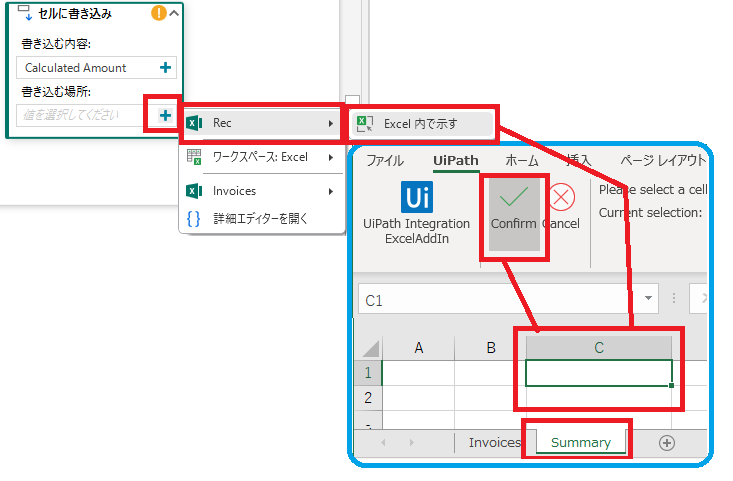Switch to the Invoices sheet tab

pos(495,443)
